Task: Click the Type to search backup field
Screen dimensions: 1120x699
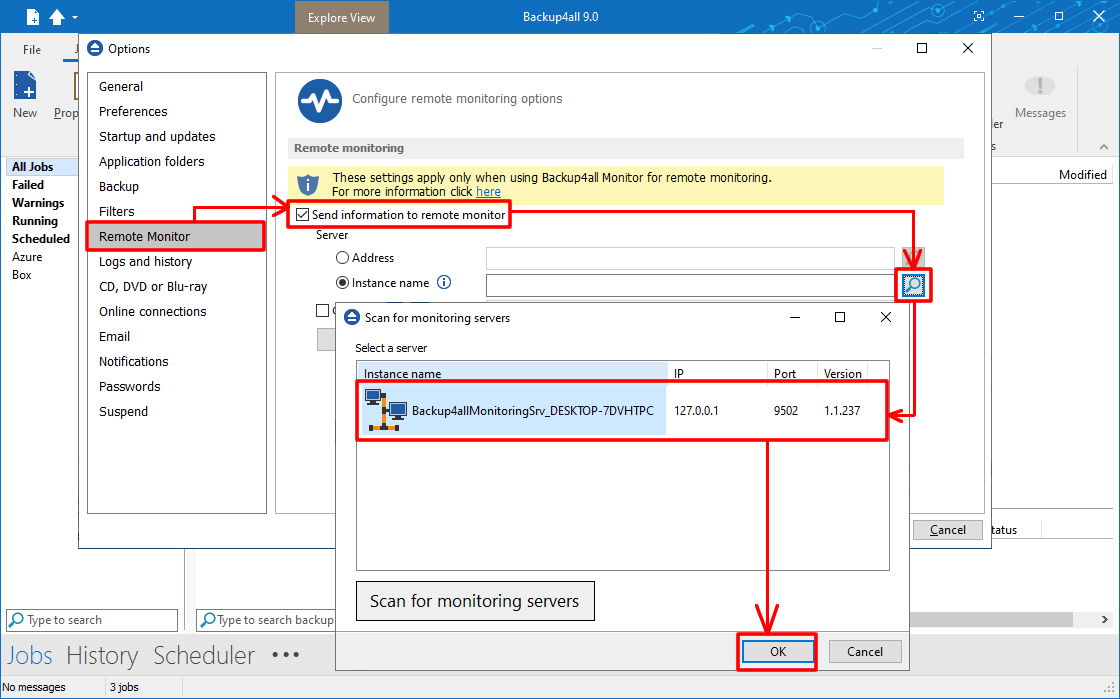Action: point(266,620)
